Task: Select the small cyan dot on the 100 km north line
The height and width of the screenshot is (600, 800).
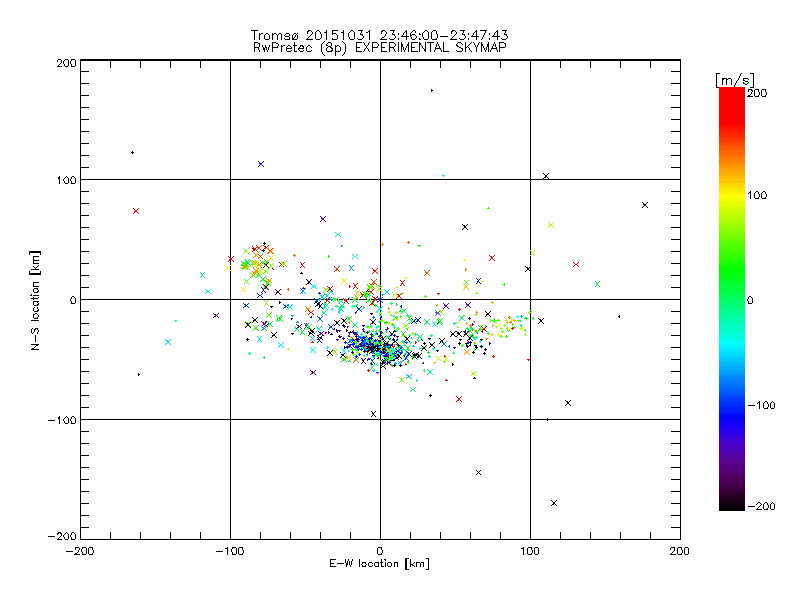Action: [443, 176]
